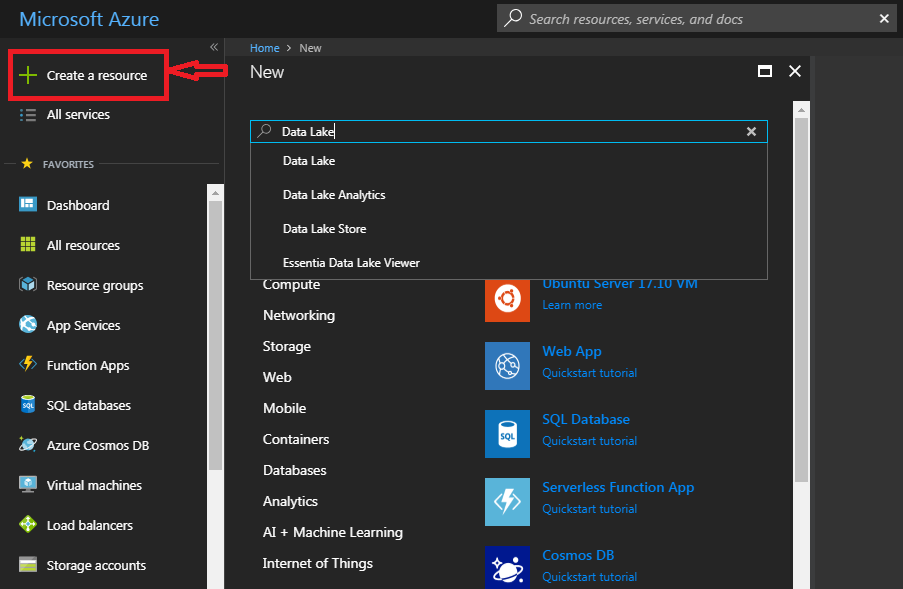Open the AI + Machine Learning category
The image size is (903, 589).
coord(333,533)
